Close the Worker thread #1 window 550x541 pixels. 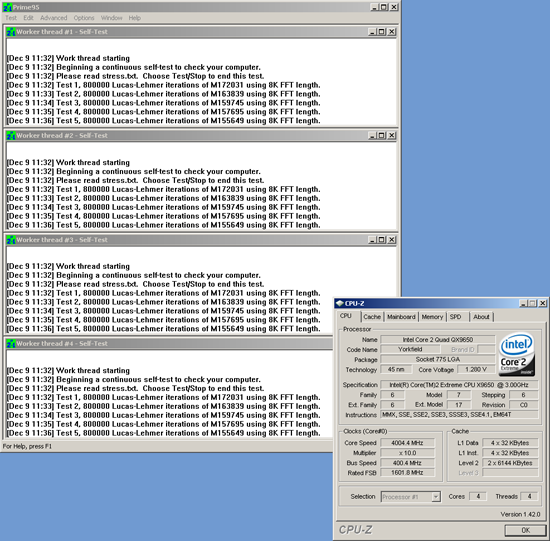[x=392, y=32]
